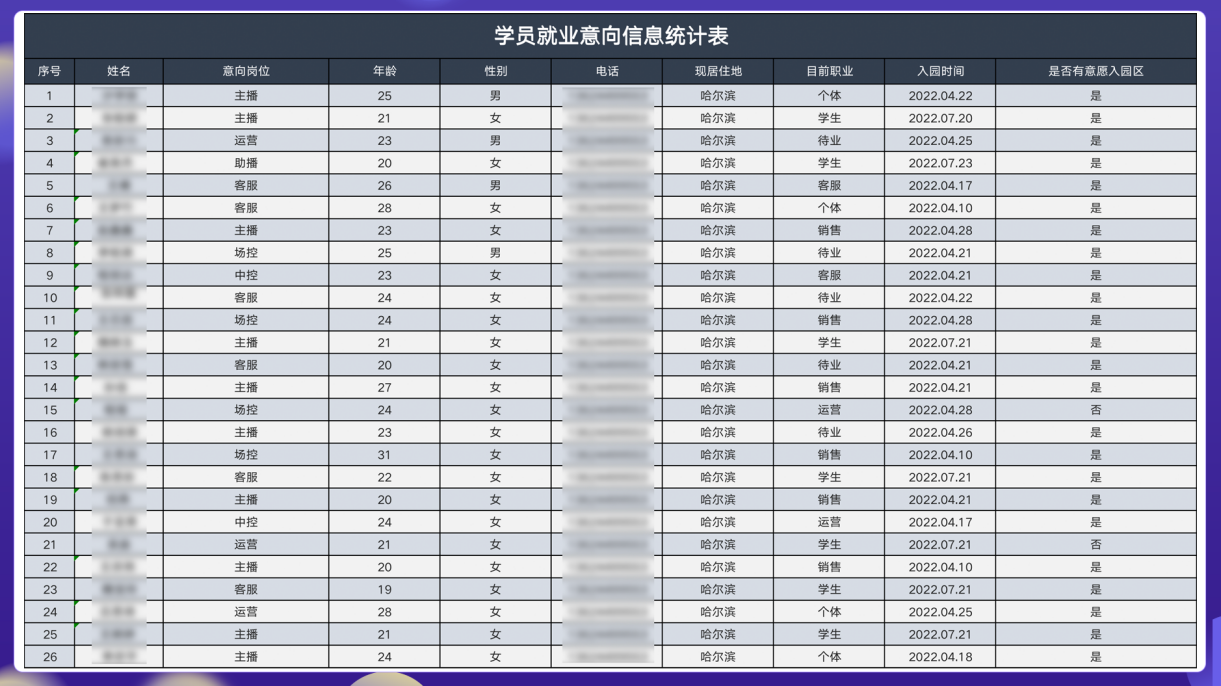Click the 否 cell in row 21
Image resolution: width=1221 pixels, height=686 pixels.
(x=1096, y=544)
